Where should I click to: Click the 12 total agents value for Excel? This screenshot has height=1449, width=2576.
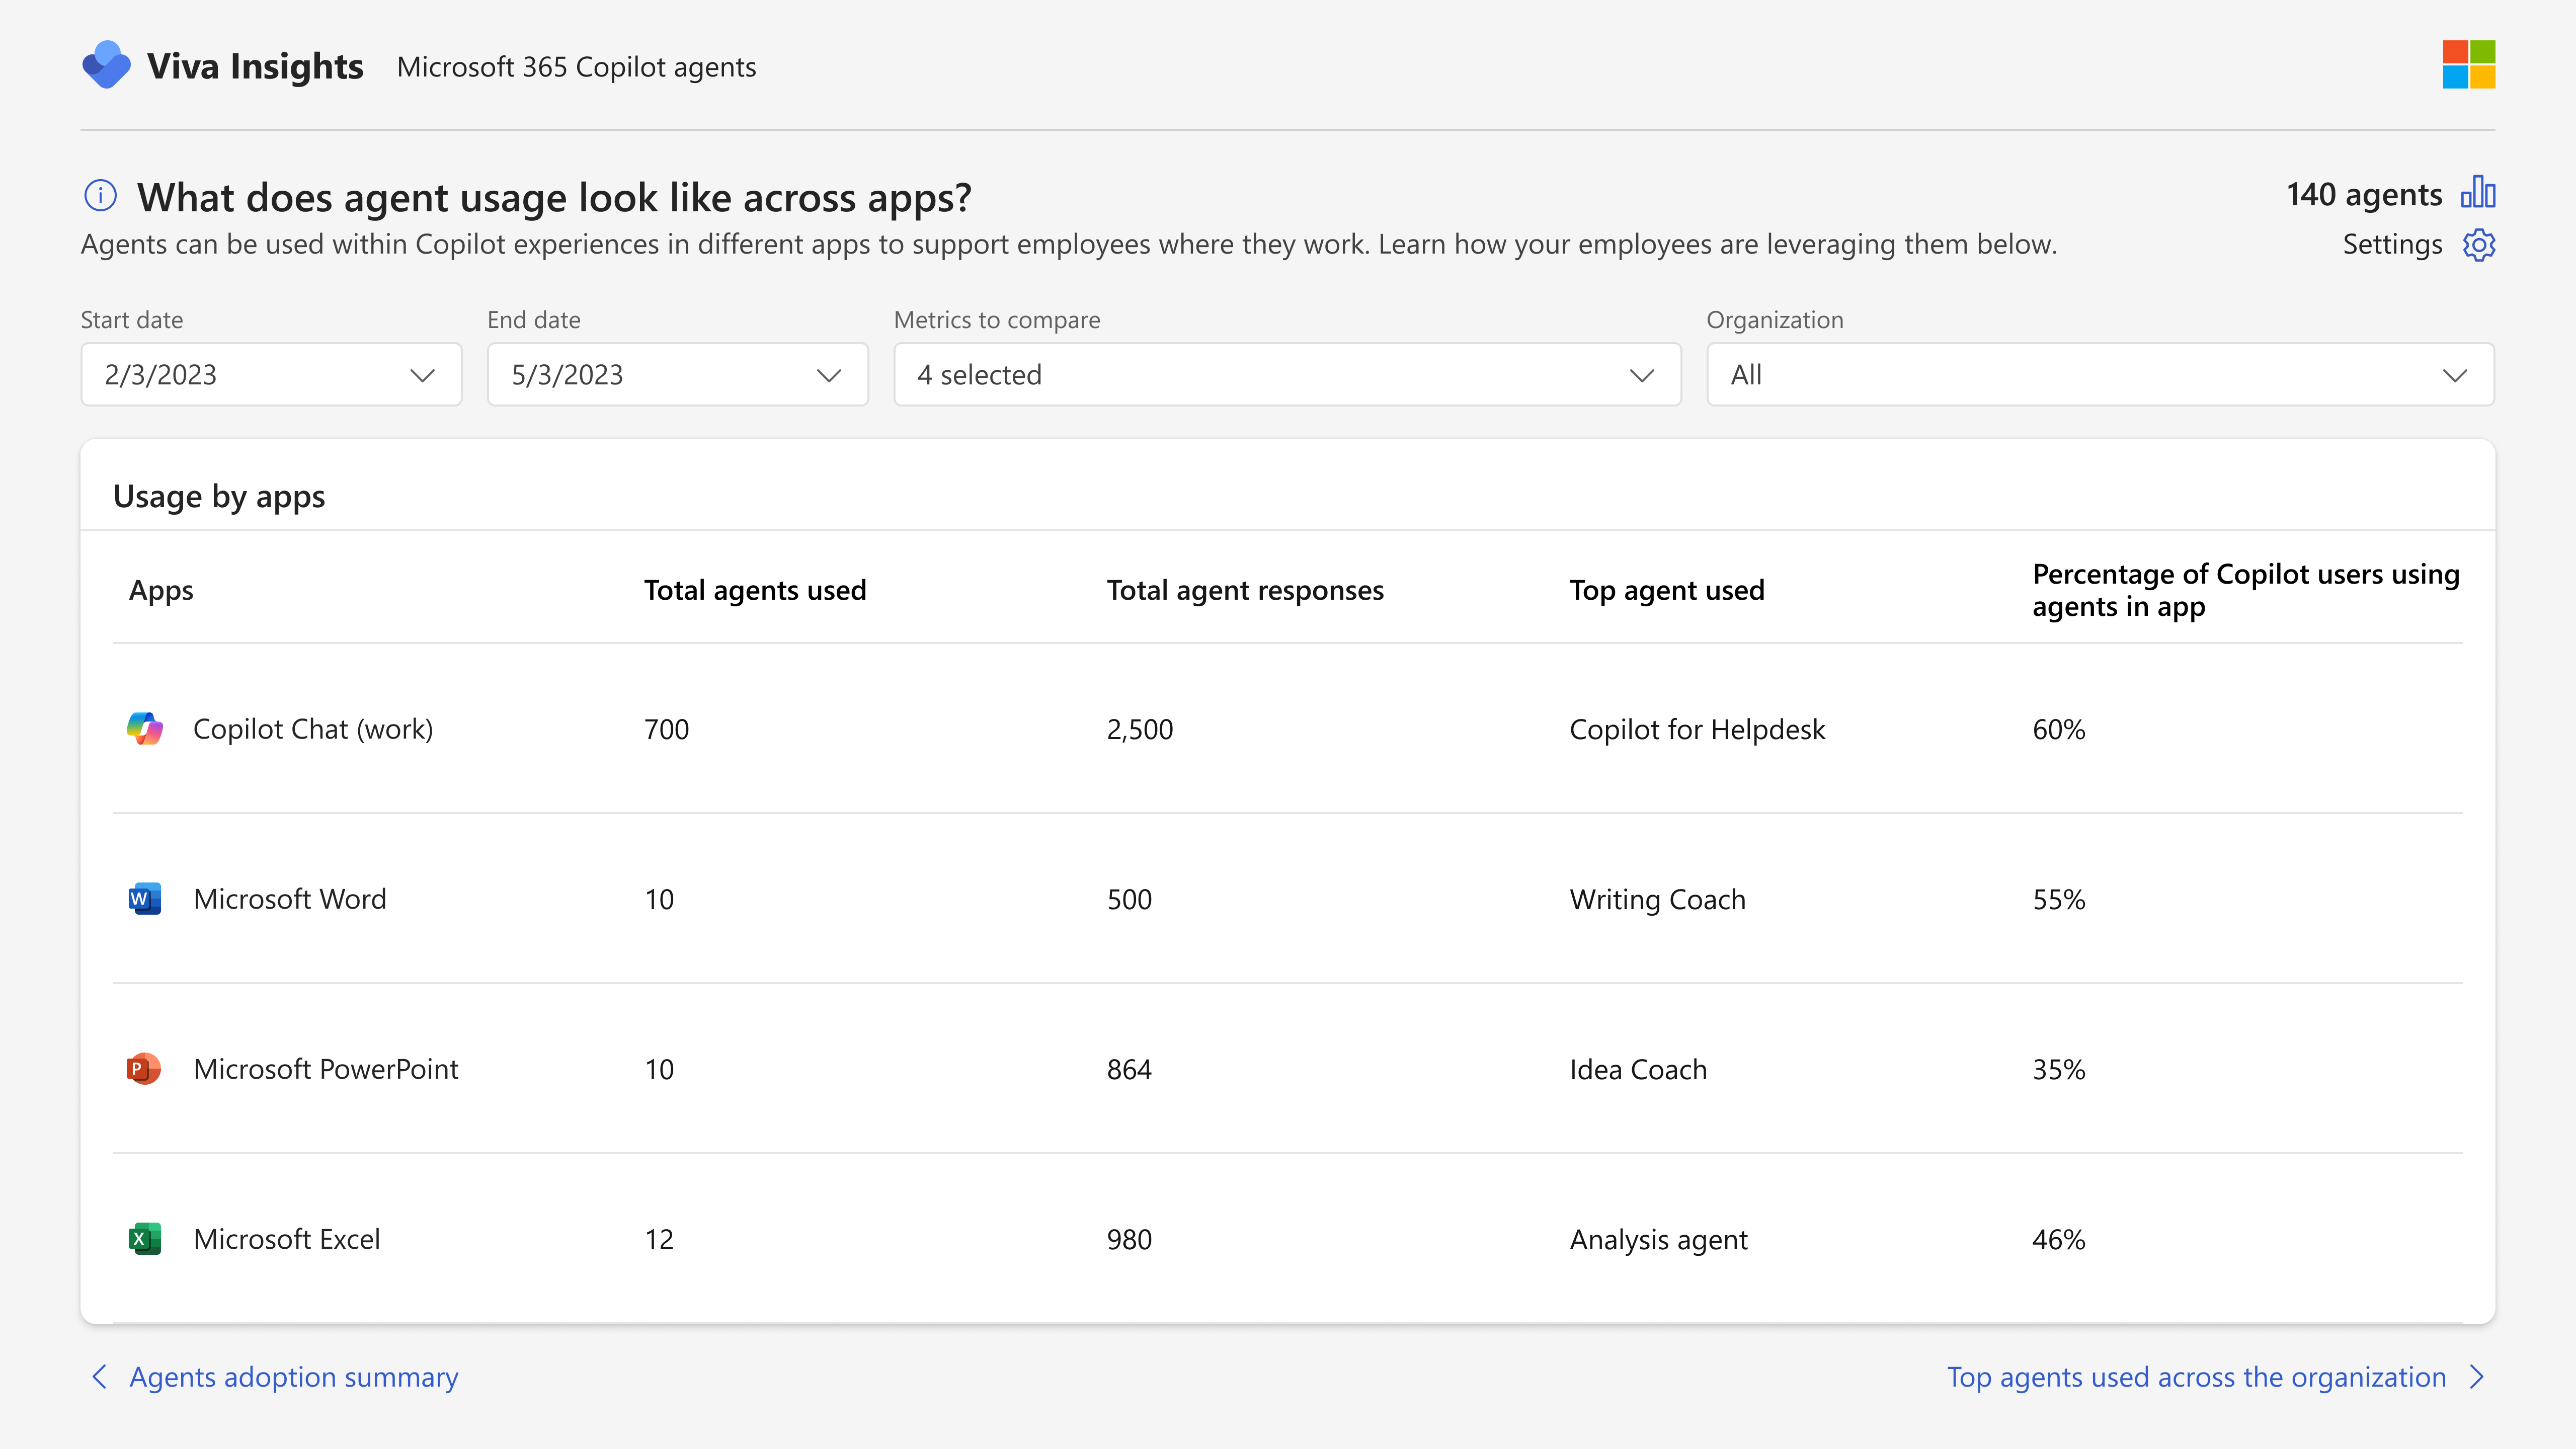[659, 1239]
